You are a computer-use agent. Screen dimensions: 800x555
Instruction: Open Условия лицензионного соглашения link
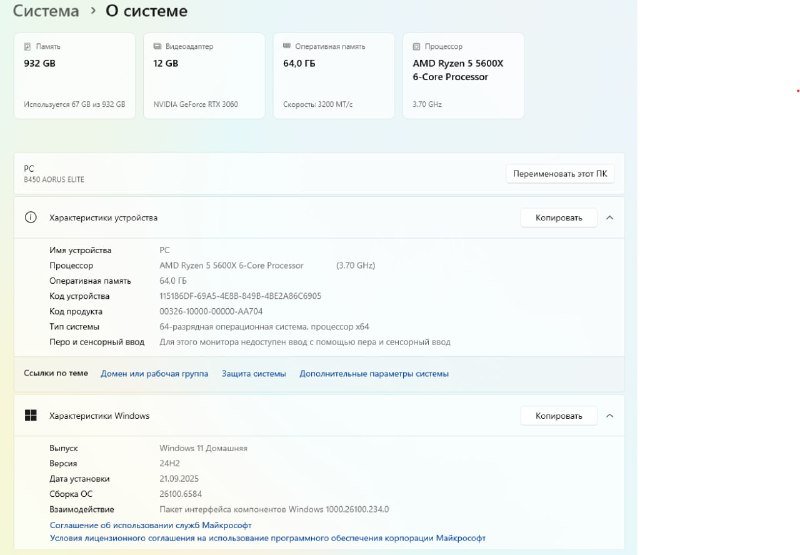267,538
